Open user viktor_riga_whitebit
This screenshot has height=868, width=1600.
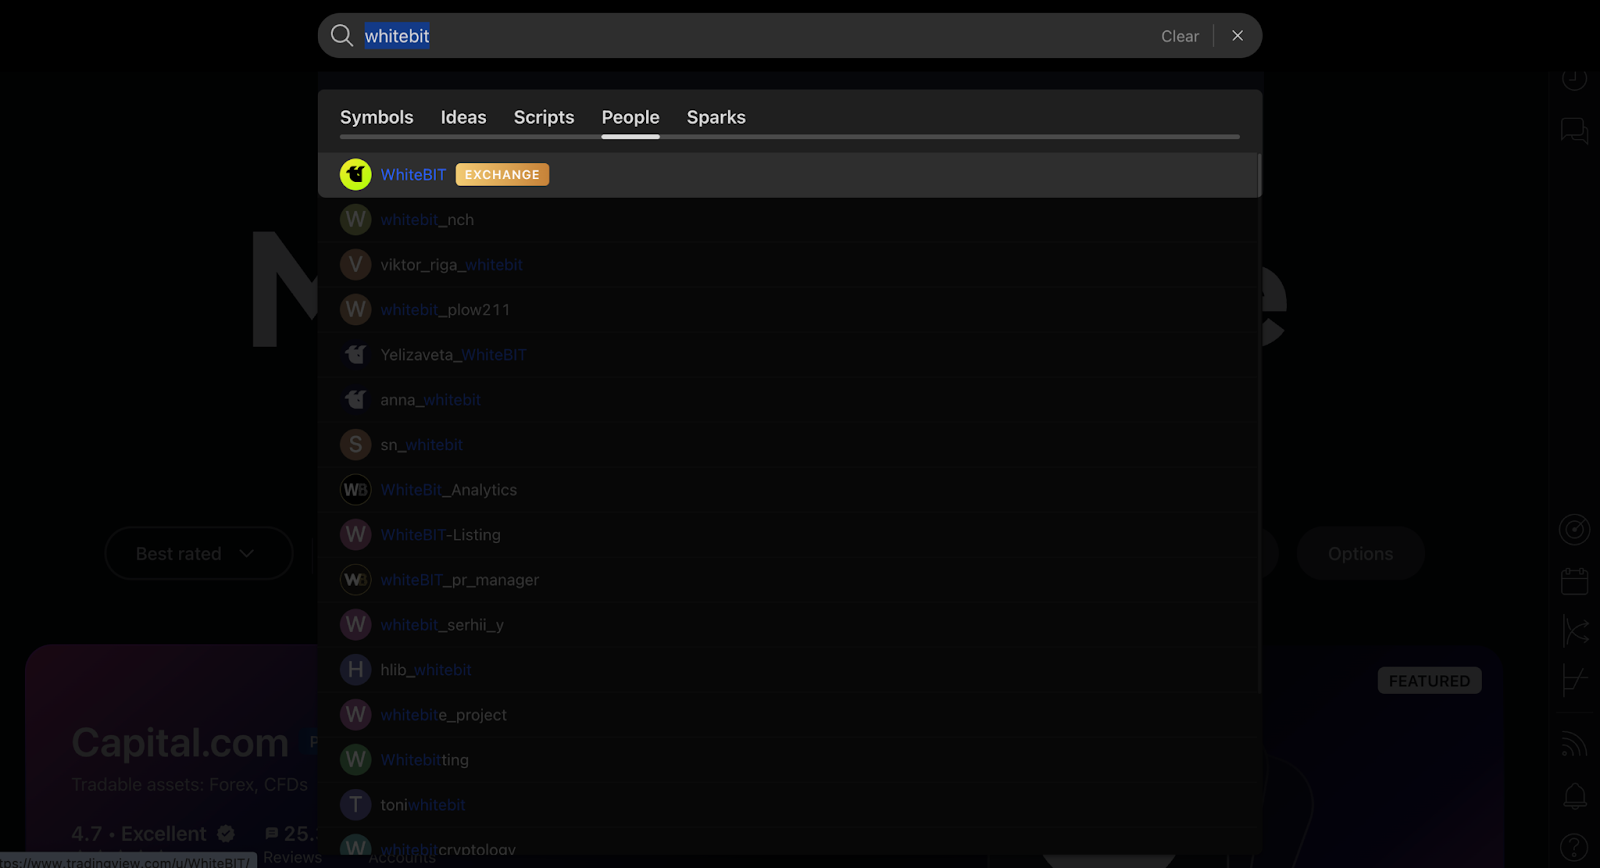click(x=788, y=265)
